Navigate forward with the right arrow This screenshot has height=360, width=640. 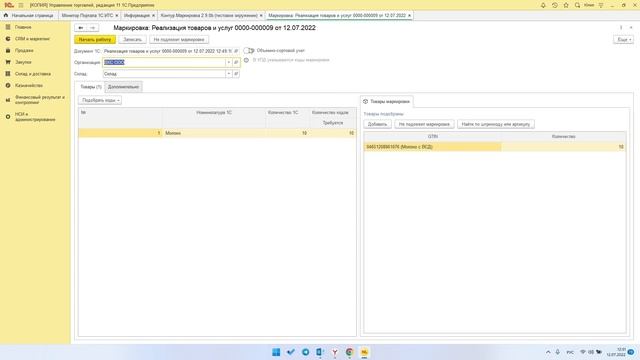click(x=93, y=28)
